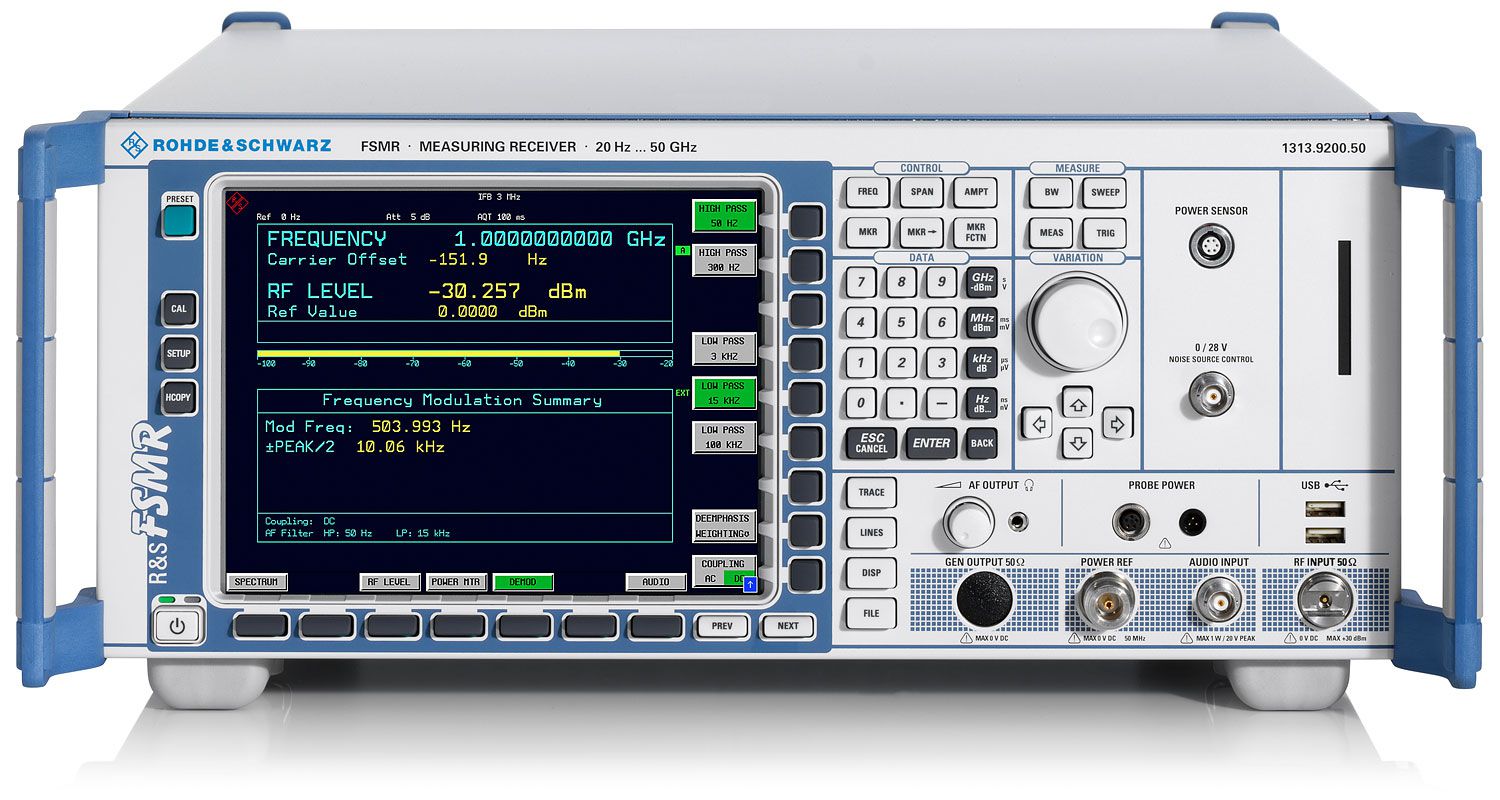Enable the LOW PASS 15 KHZ filter
This screenshot has height=800, width=1500.
coord(723,392)
